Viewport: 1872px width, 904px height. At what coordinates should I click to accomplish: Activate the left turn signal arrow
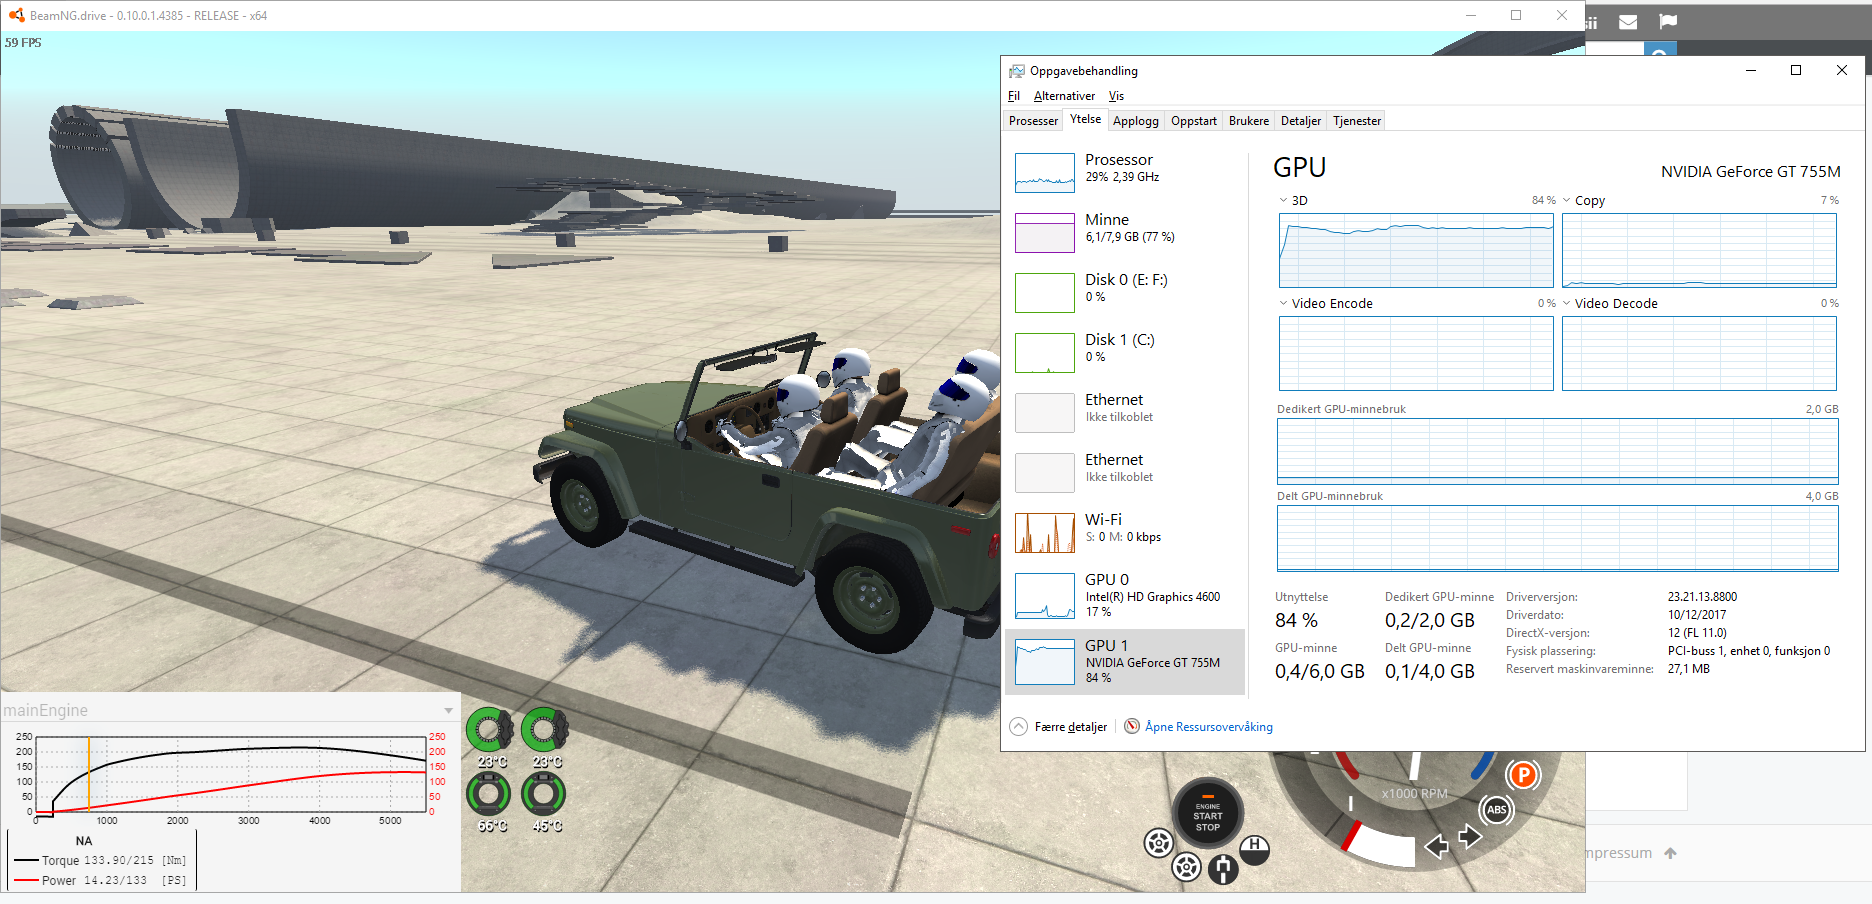pyautogui.click(x=1436, y=847)
